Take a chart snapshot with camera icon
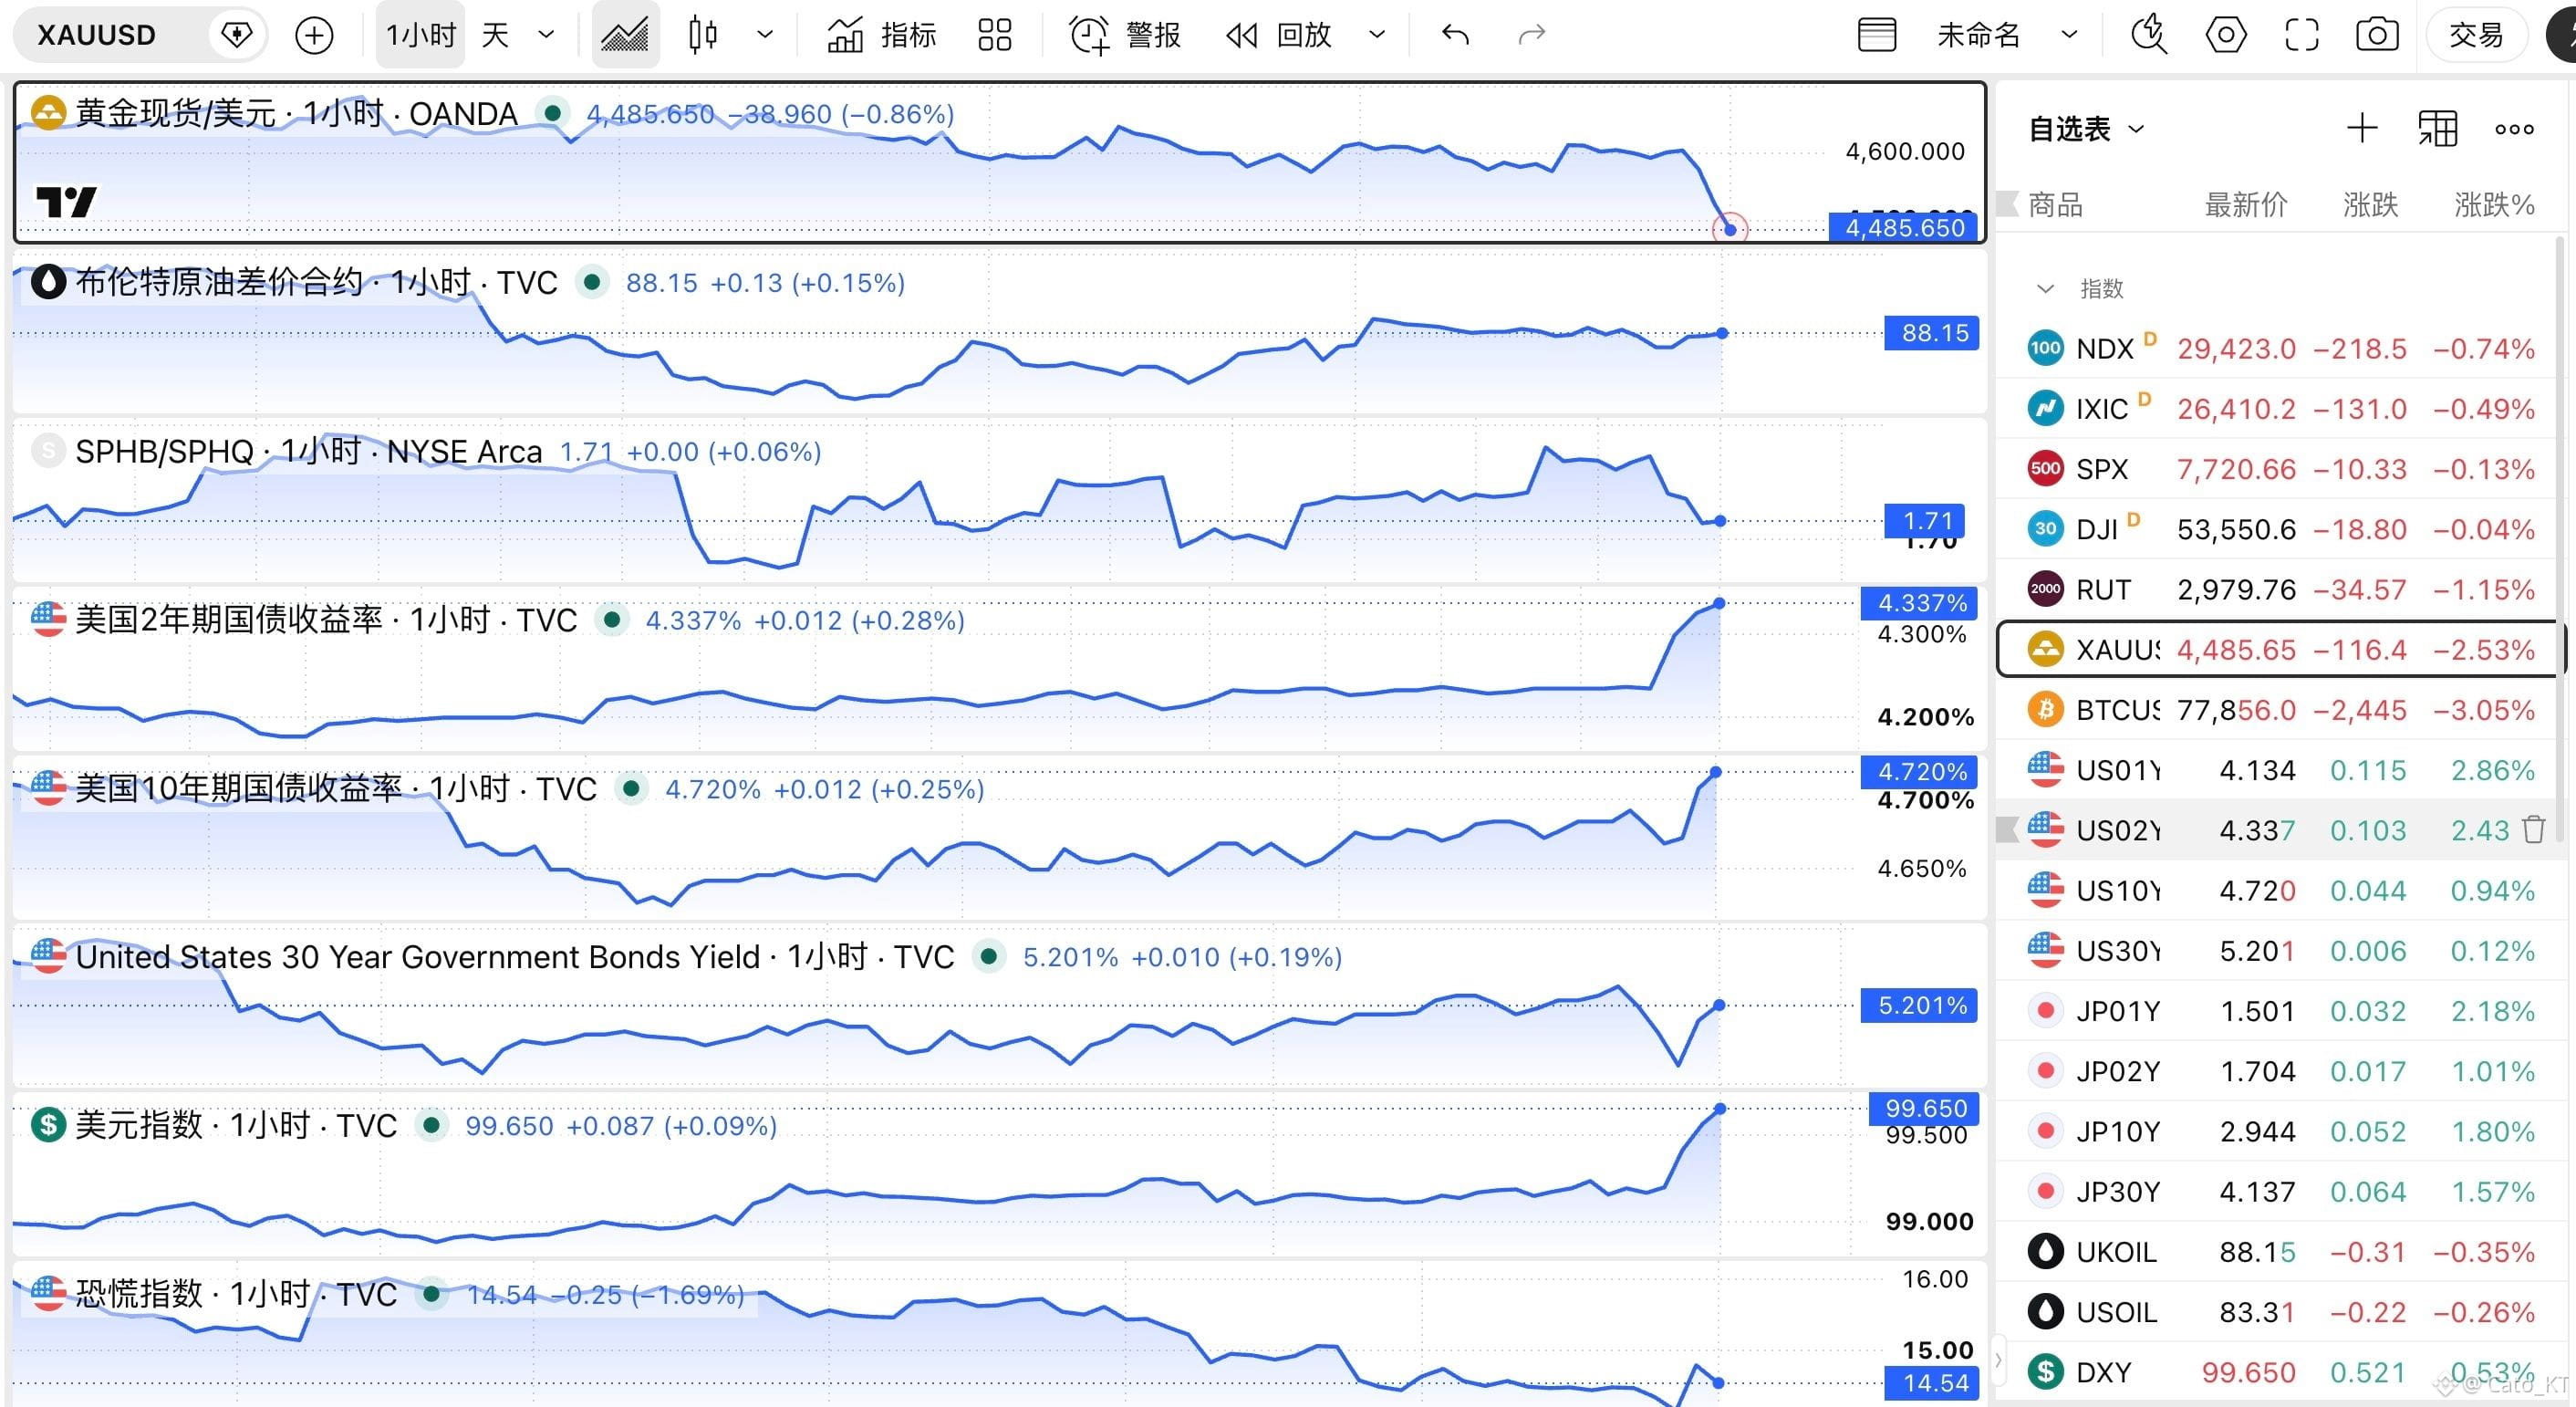Image resolution: width=2576 pixels, height=1407 pixels. tap(2377, 35)
